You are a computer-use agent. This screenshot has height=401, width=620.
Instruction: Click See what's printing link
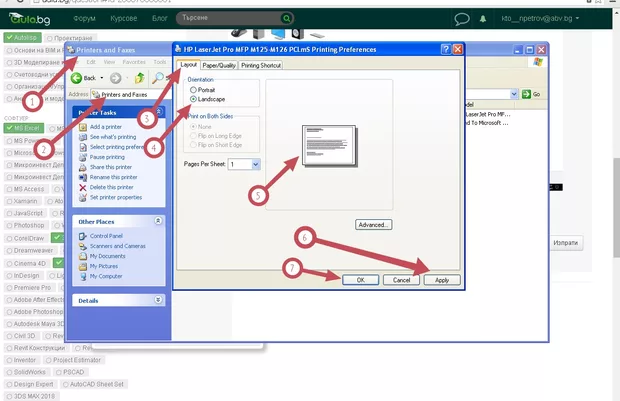pos(113,137)
